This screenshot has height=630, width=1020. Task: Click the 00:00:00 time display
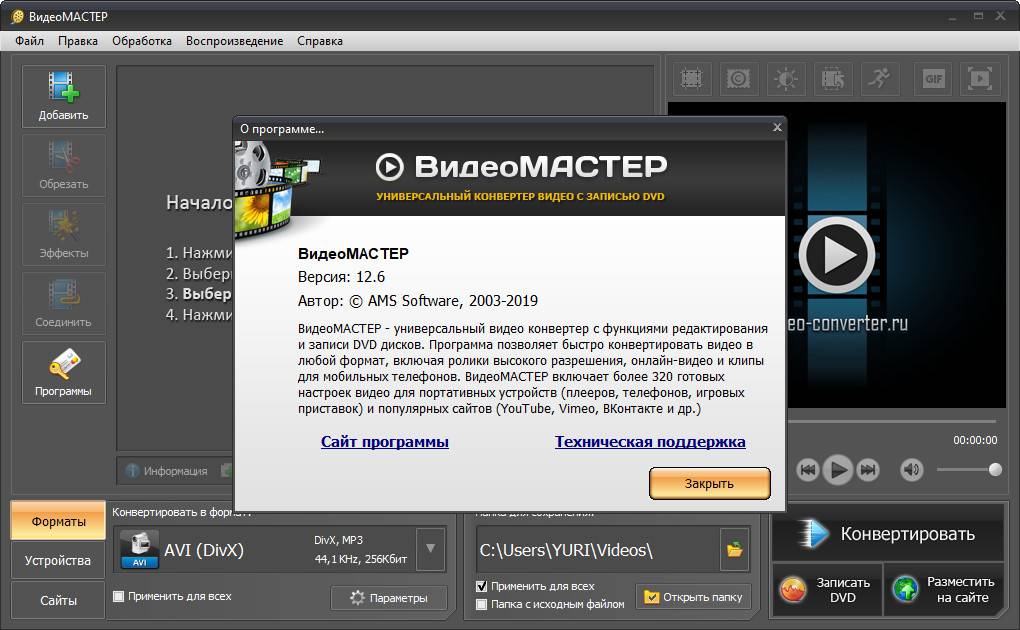tap(974, 440)
